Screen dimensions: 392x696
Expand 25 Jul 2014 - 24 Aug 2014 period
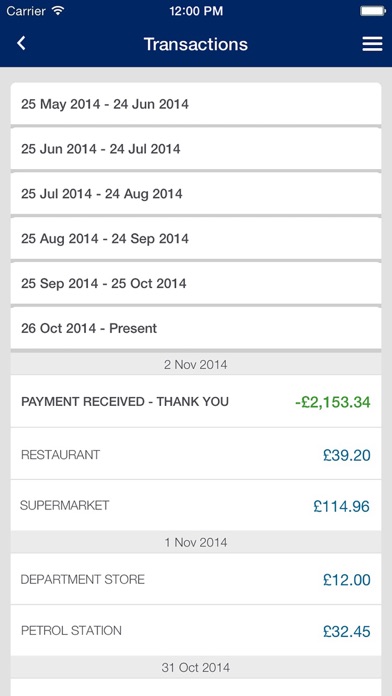click(x=196, y=194)
